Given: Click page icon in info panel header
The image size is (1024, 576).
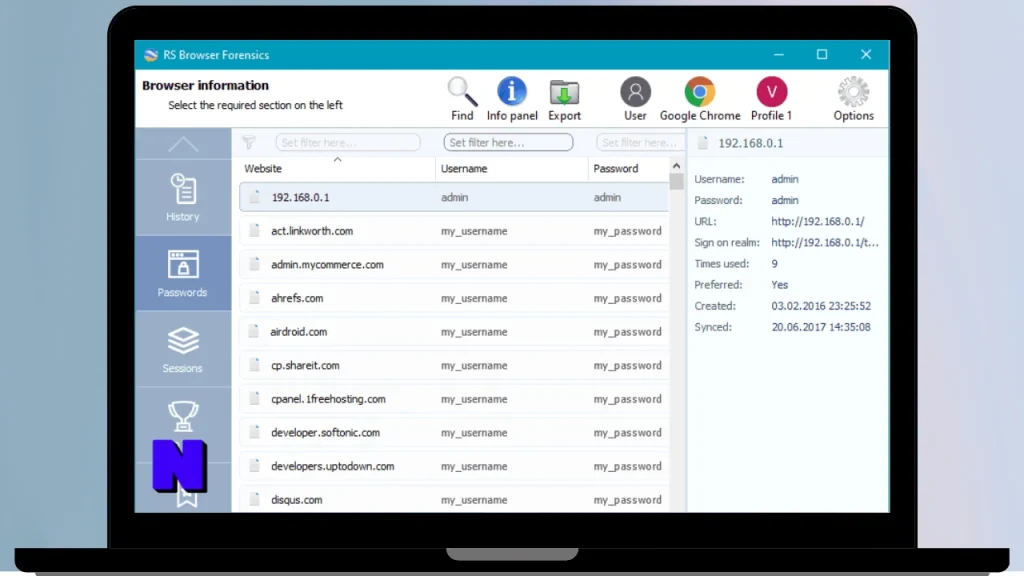Looking at the screenshot, I should pyautogui.click(x=703, y=143).
